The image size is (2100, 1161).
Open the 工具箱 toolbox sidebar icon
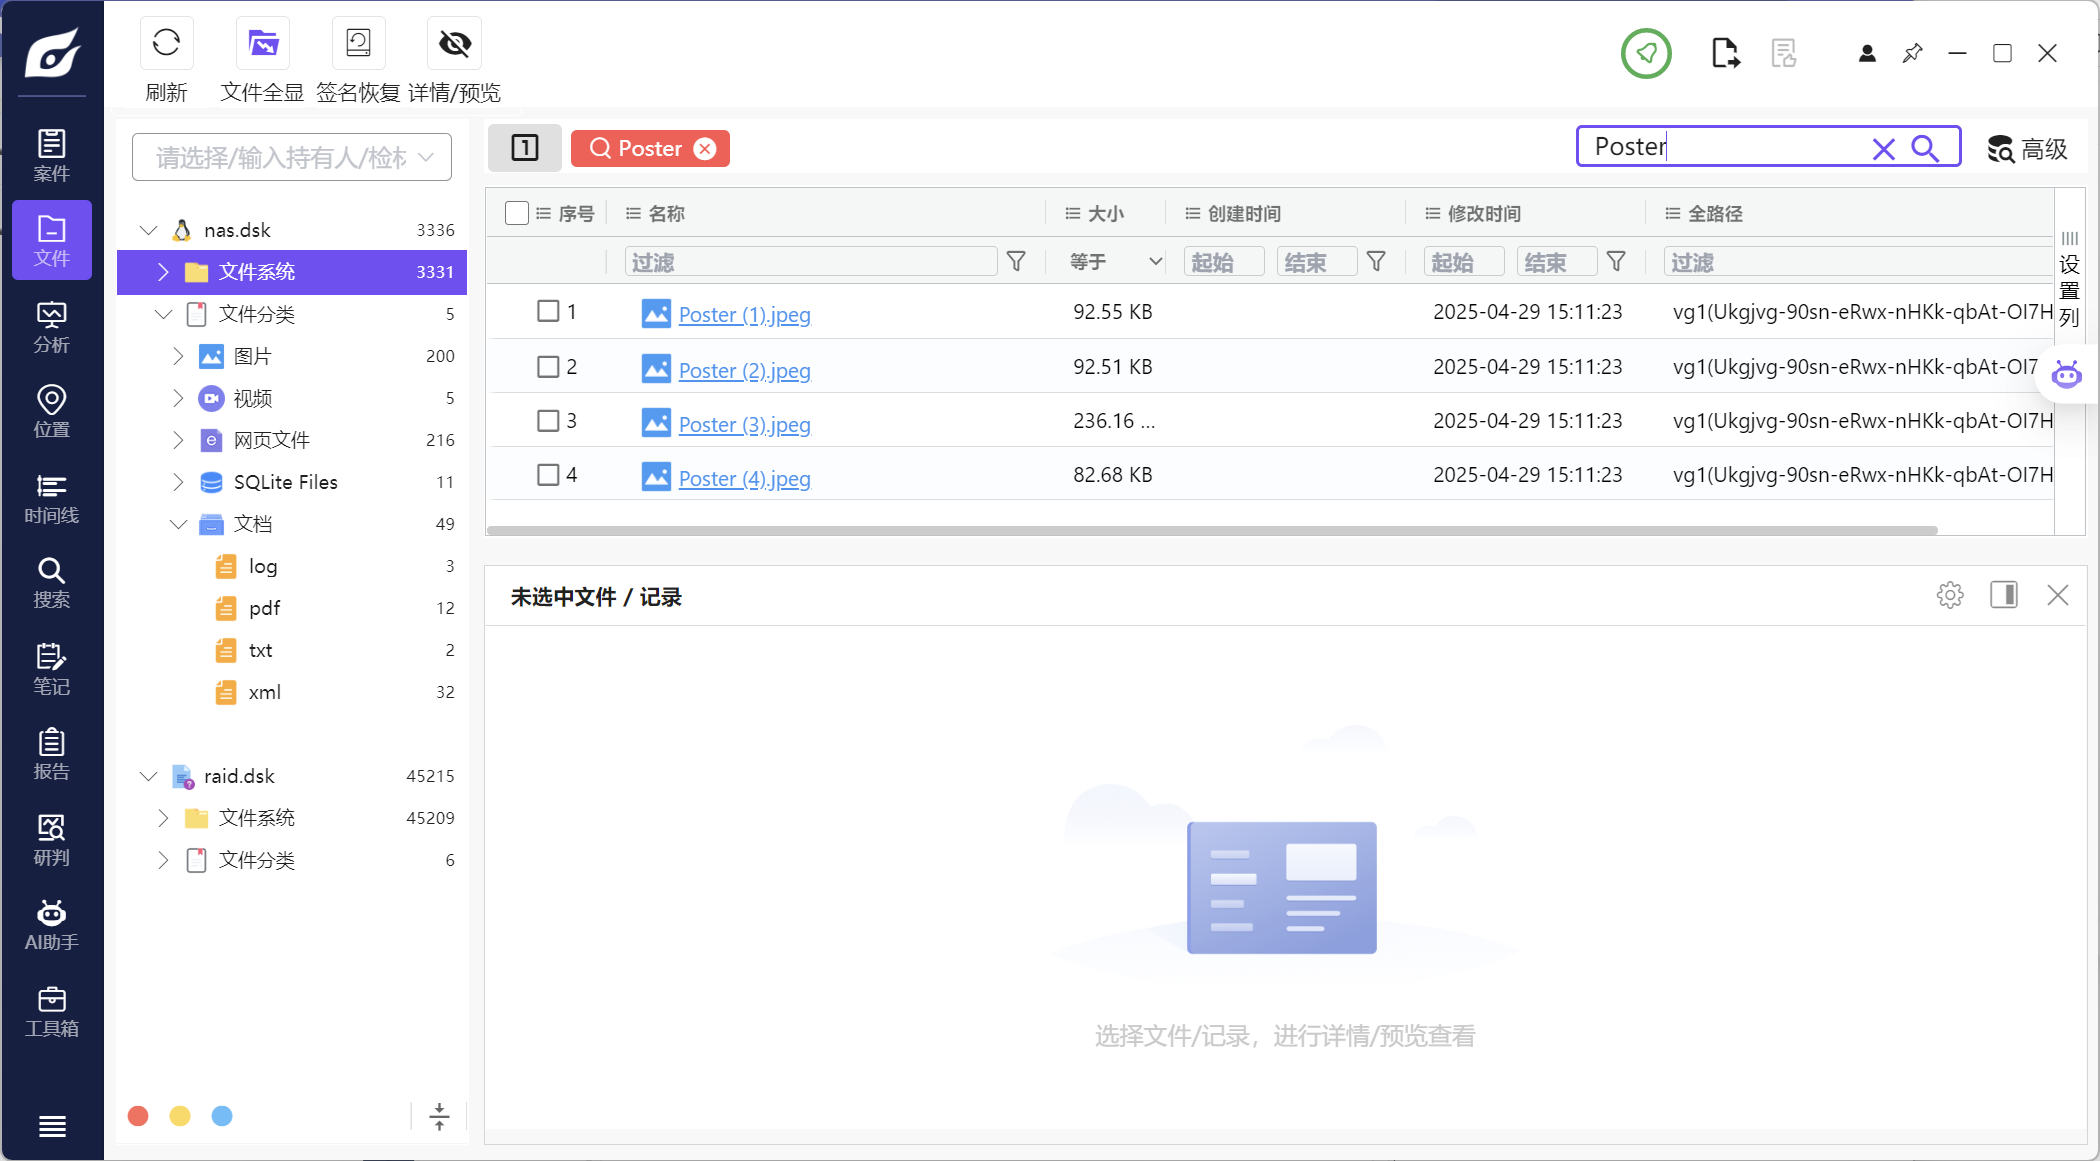pyautogui.click(x=51, y=1011)
